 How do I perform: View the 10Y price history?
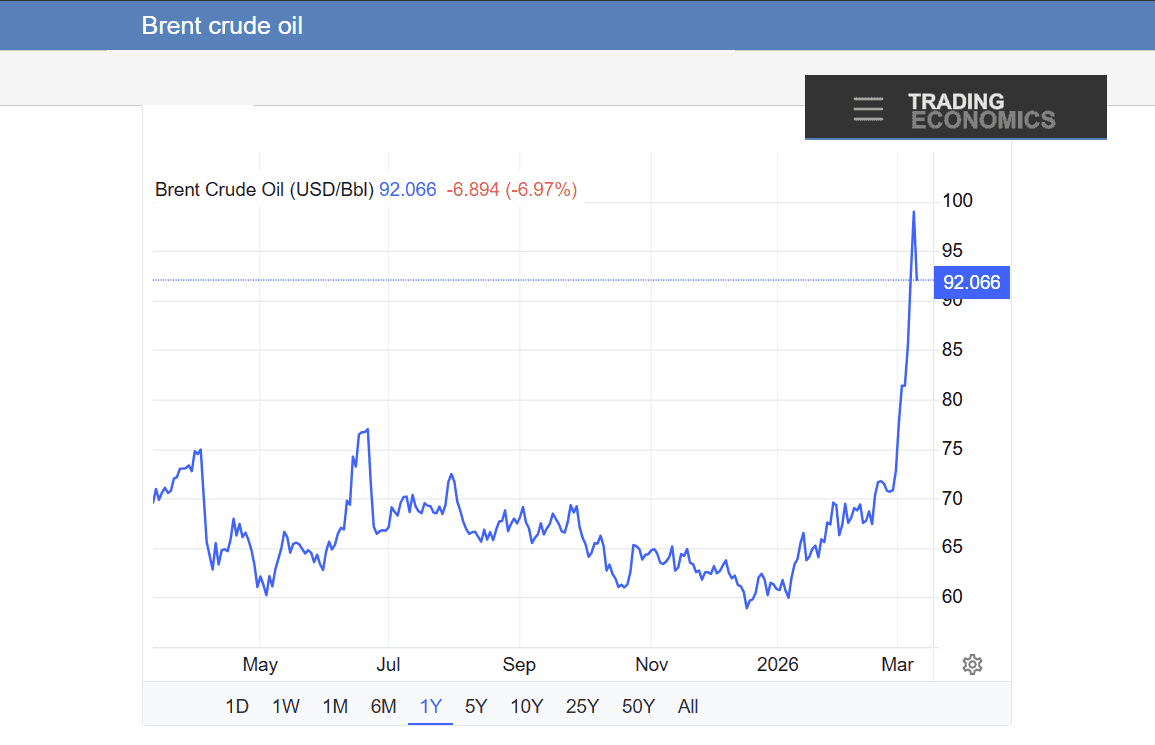527,707
